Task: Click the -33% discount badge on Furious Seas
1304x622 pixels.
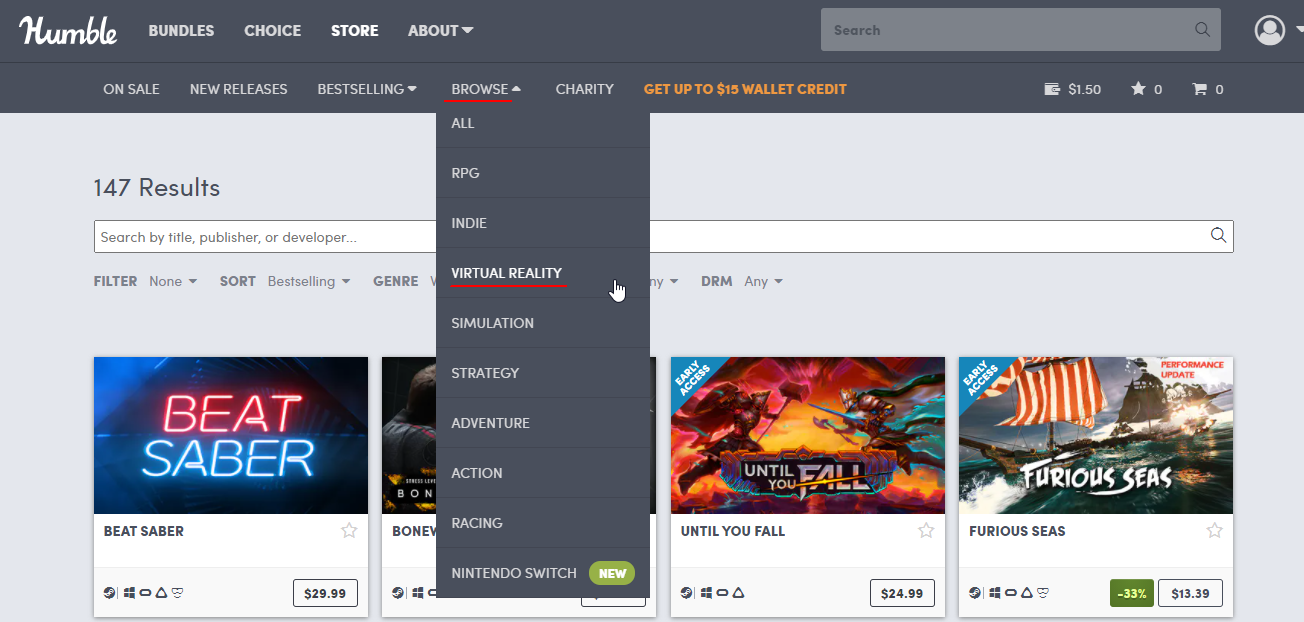Action: [1131, 593]
